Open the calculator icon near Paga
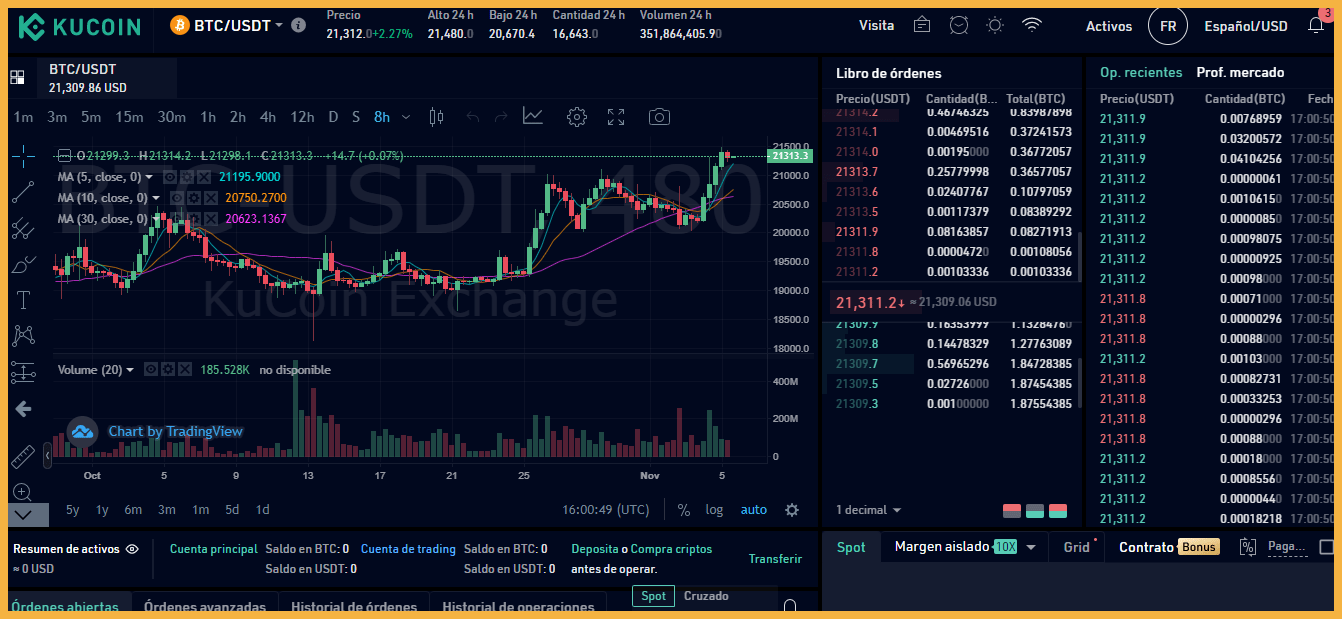1342x619 pixels. [x=1247, y=547]
